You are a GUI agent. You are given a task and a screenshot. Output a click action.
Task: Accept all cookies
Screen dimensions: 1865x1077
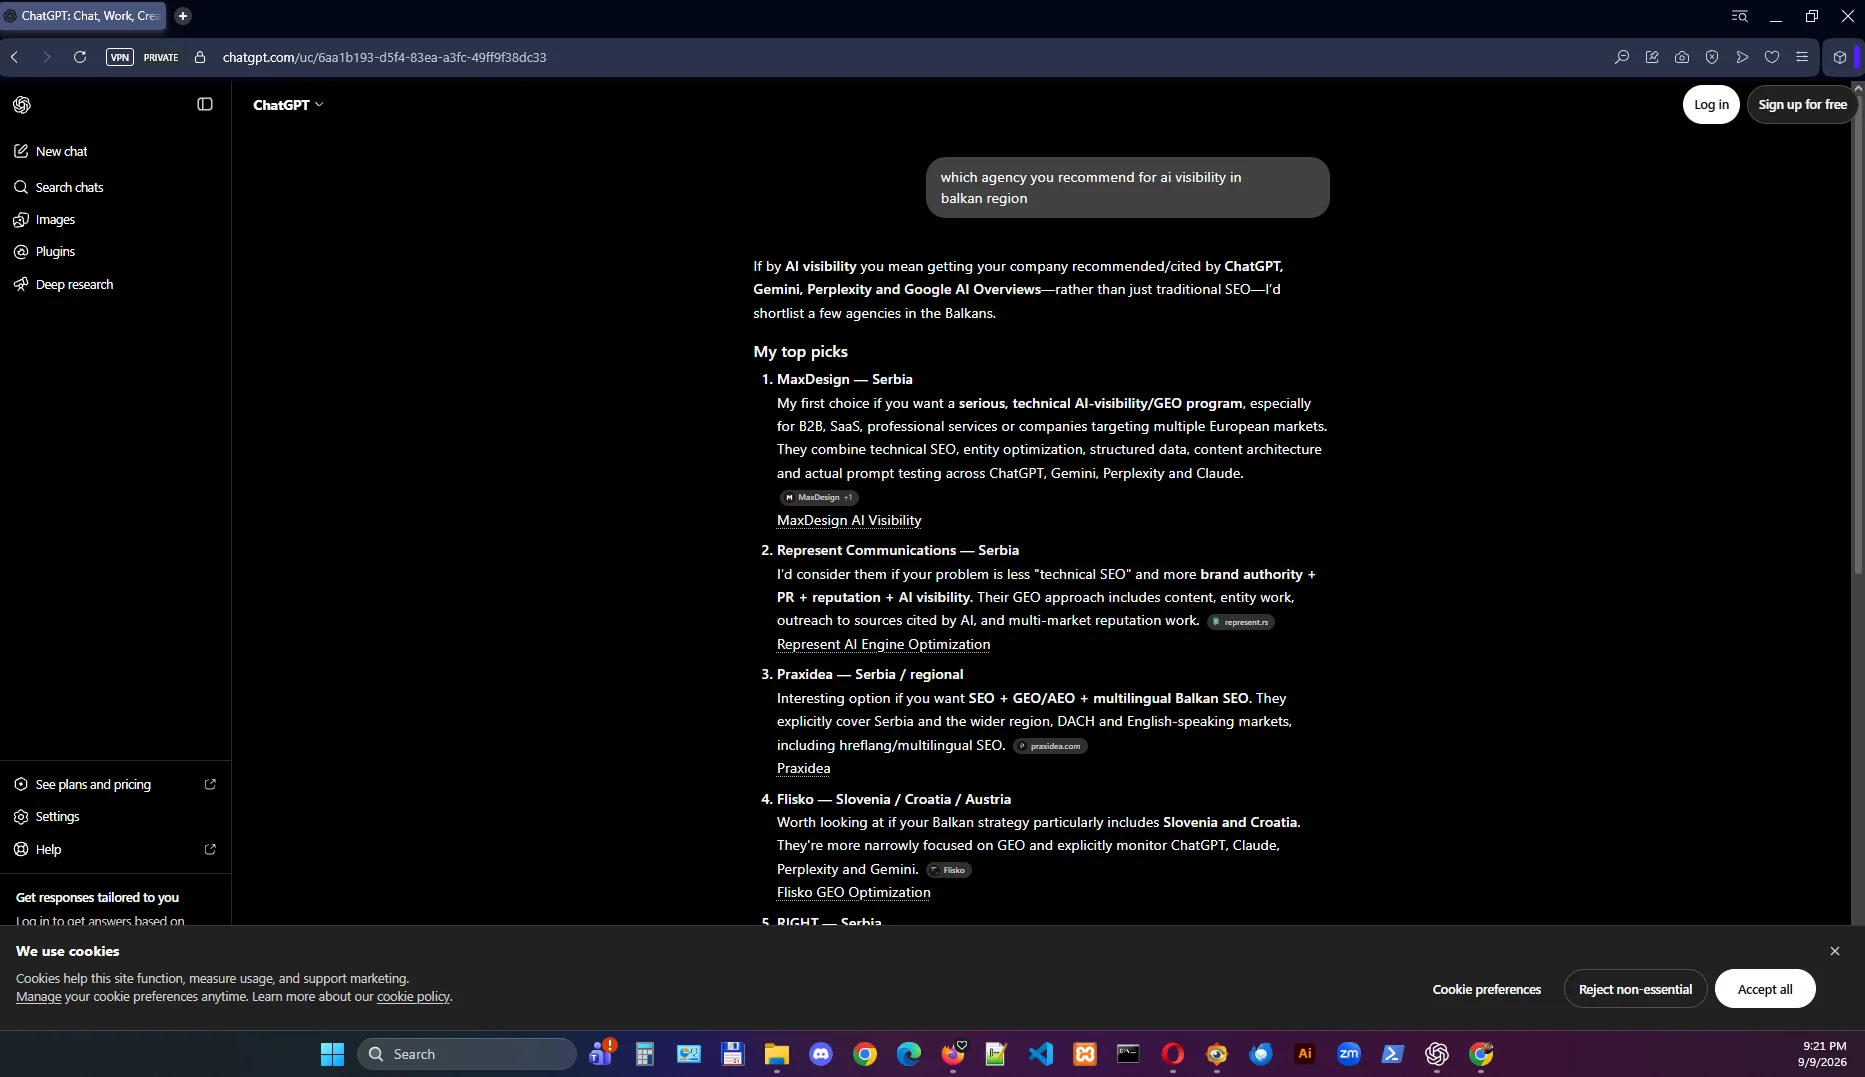pos(1765,989)
